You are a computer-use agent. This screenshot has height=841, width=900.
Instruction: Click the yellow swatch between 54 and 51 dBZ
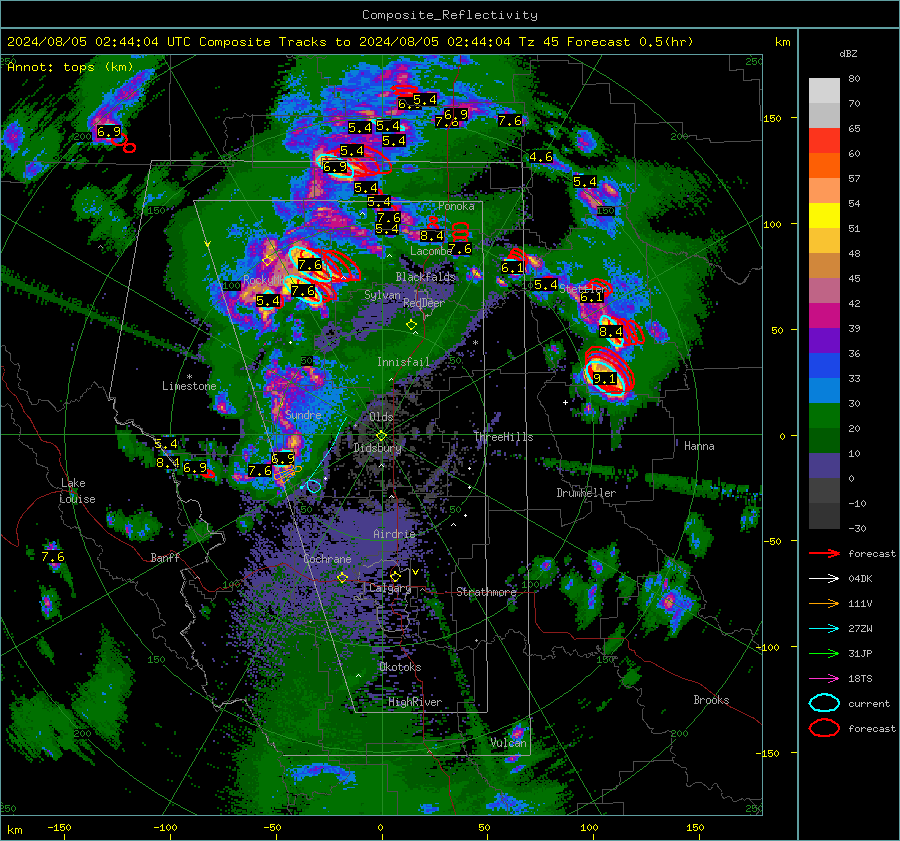pos(824,216)
